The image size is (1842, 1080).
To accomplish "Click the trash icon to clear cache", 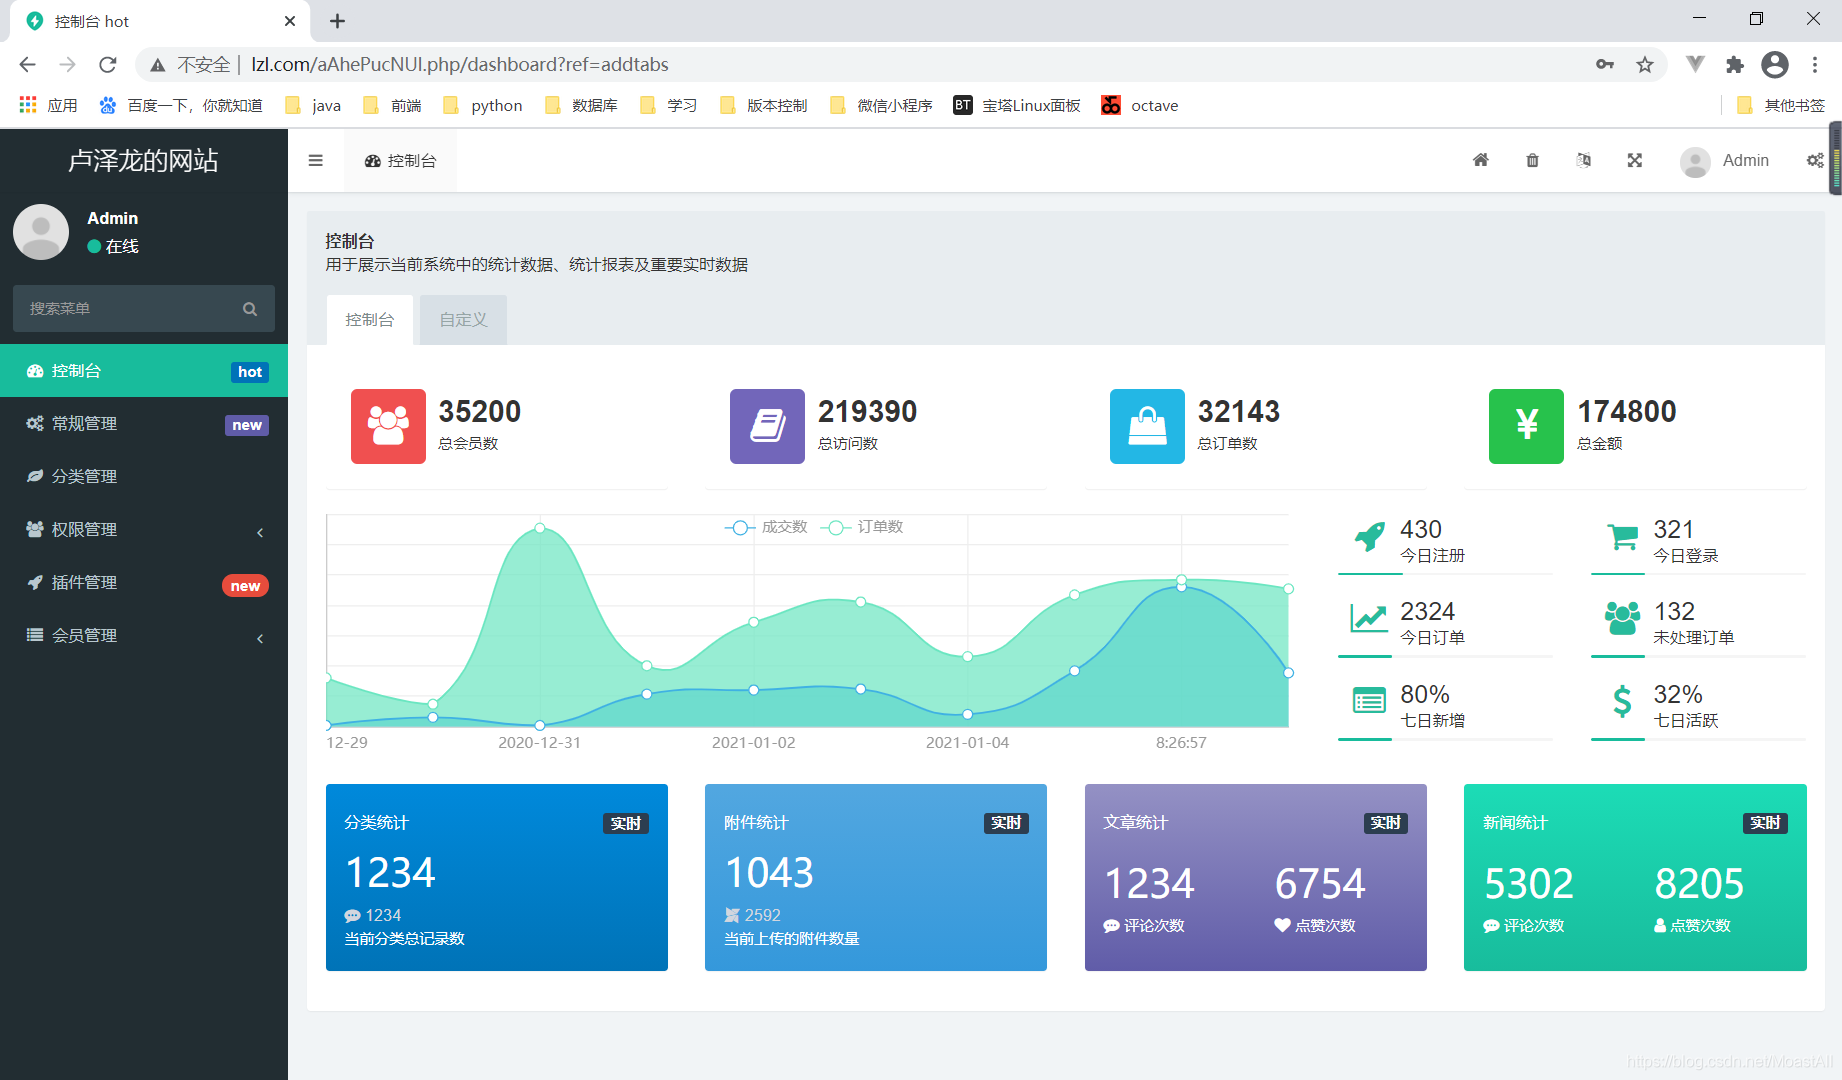I will click(x=1532, y=160).
